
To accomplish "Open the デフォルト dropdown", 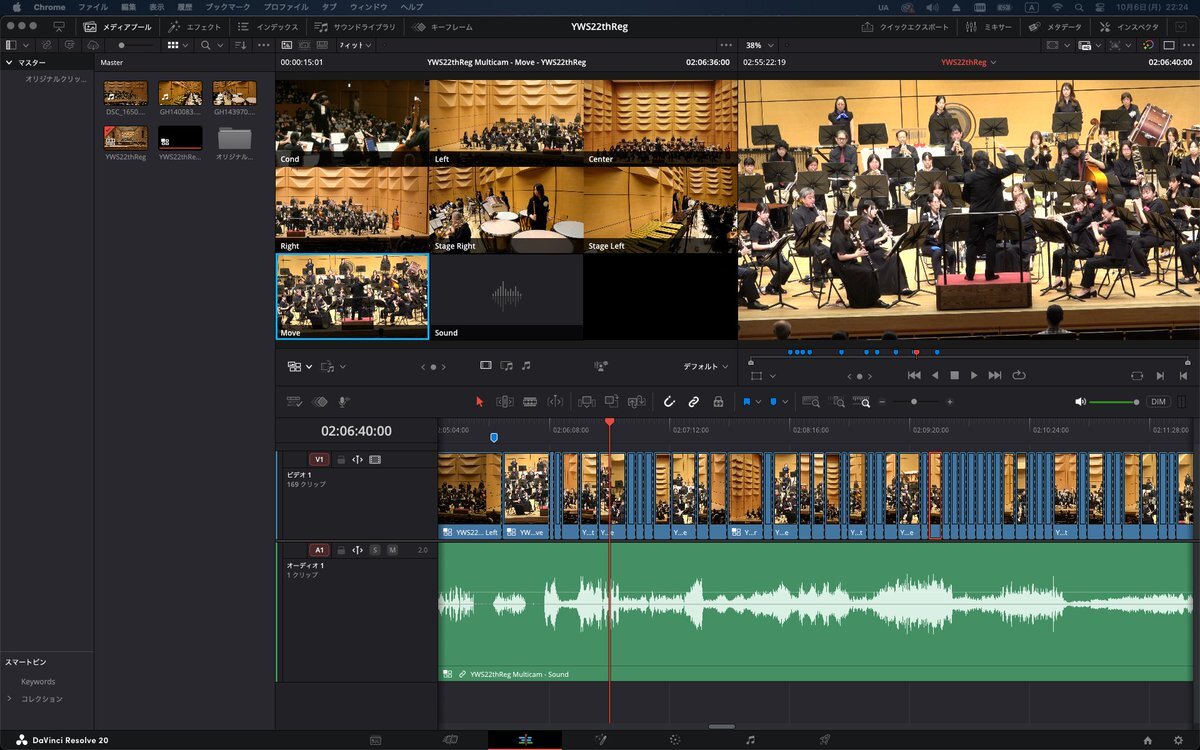I will coord(705,367).
